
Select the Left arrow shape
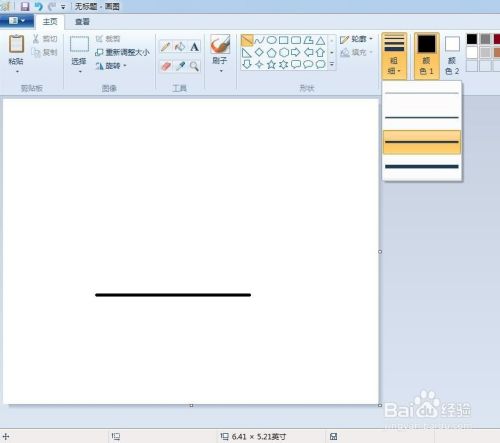coord(308,52)
